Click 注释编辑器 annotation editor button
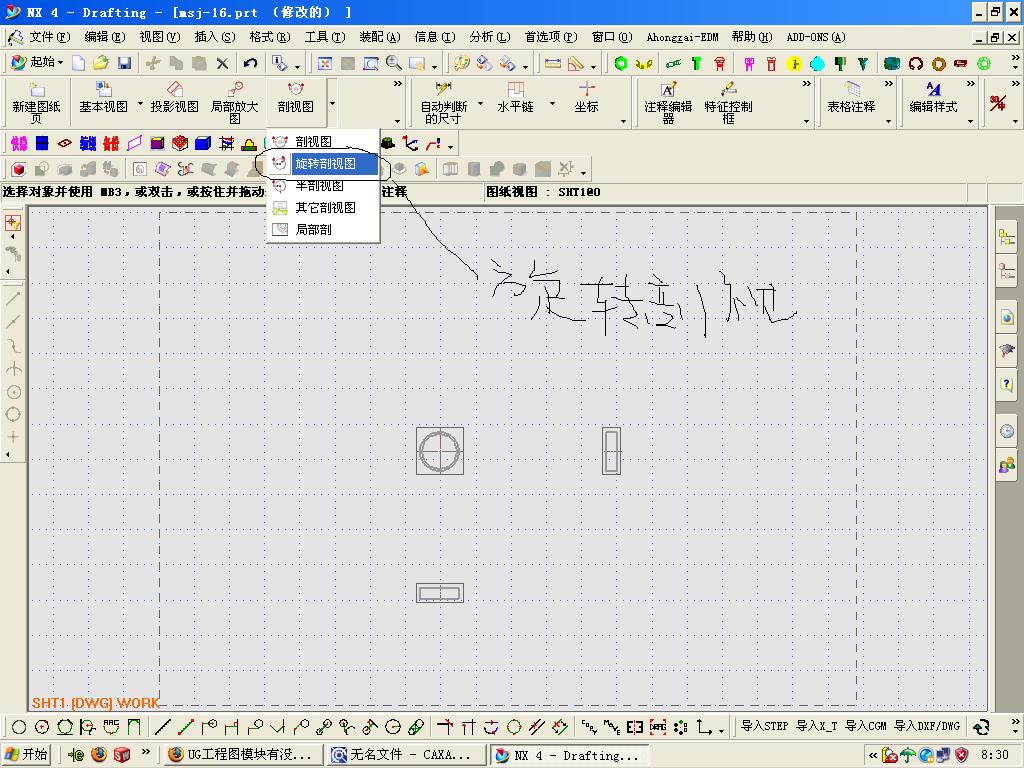The image size is (1024, 768). click(667, 103)
